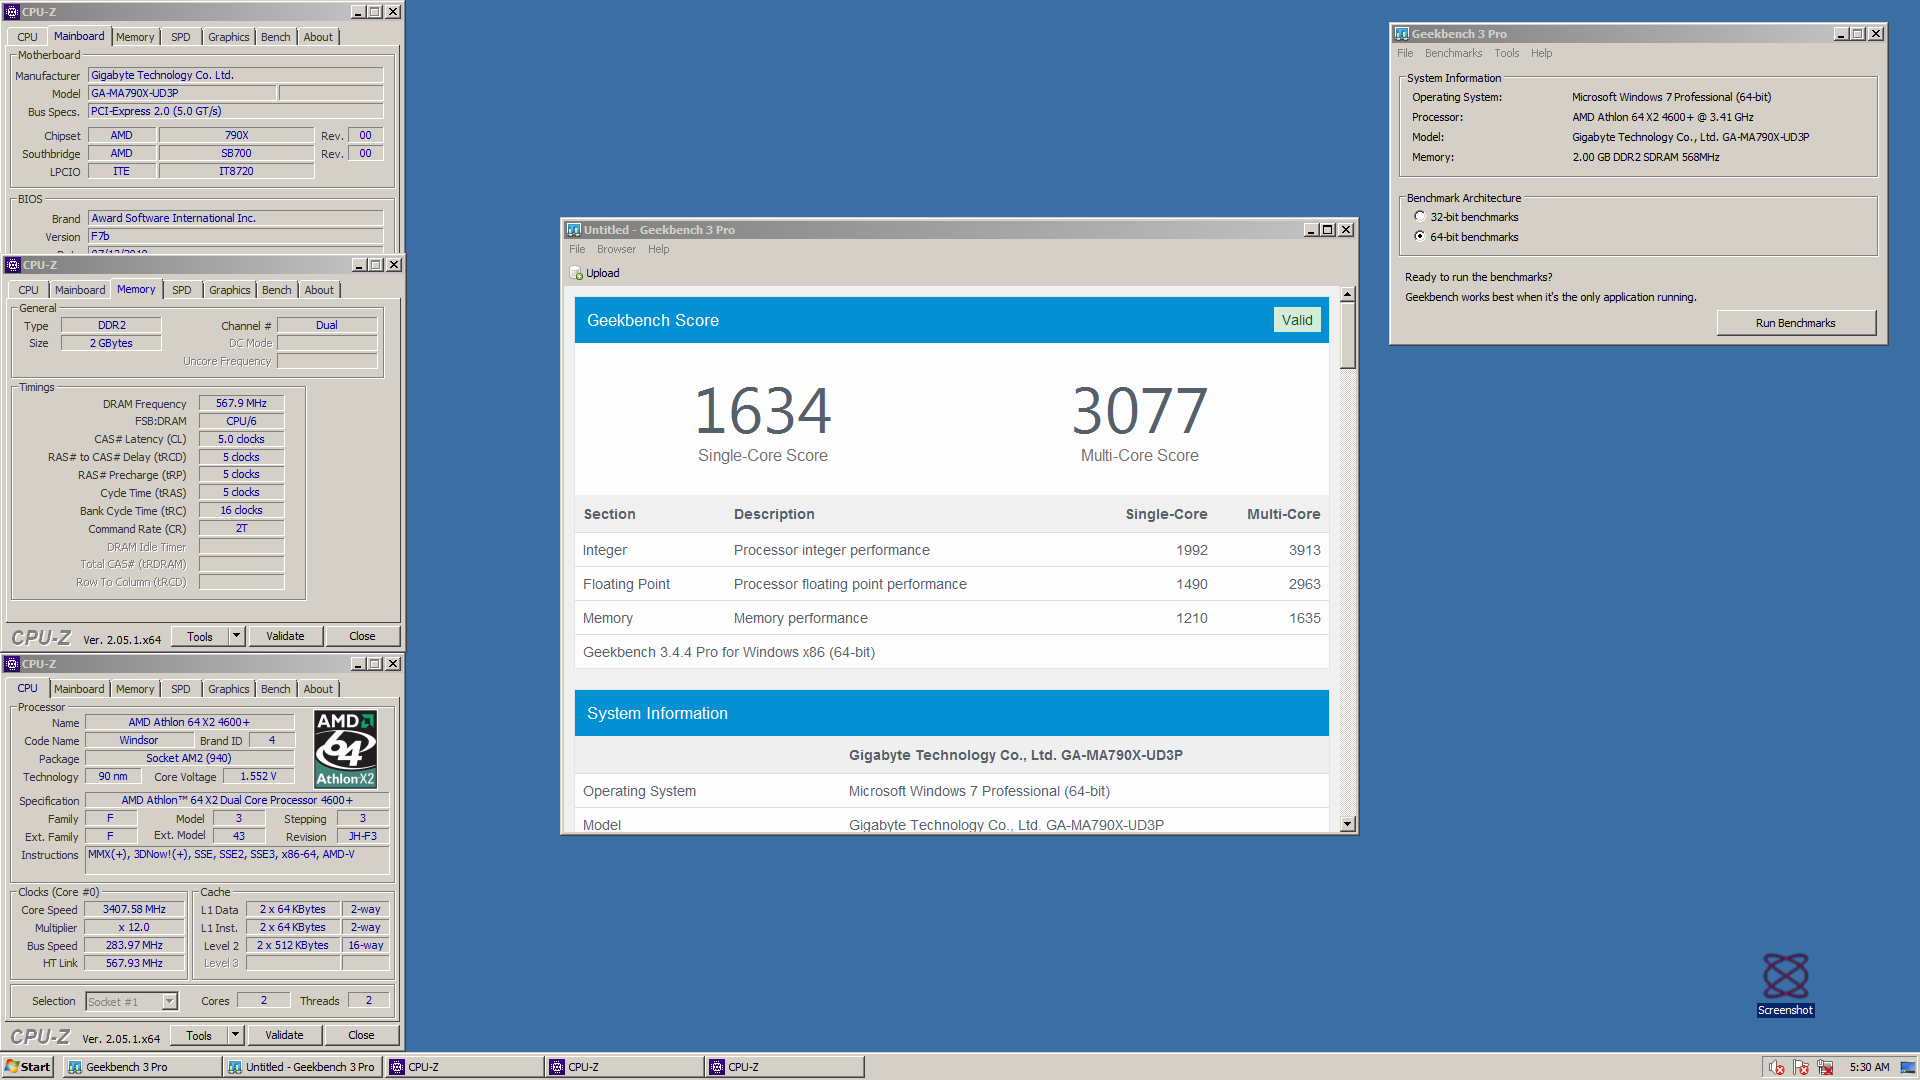Switch to Geekbench 3 Pro taskbar button
This screenshot has width=1920, height=1080.
(x=143, y=1067)
